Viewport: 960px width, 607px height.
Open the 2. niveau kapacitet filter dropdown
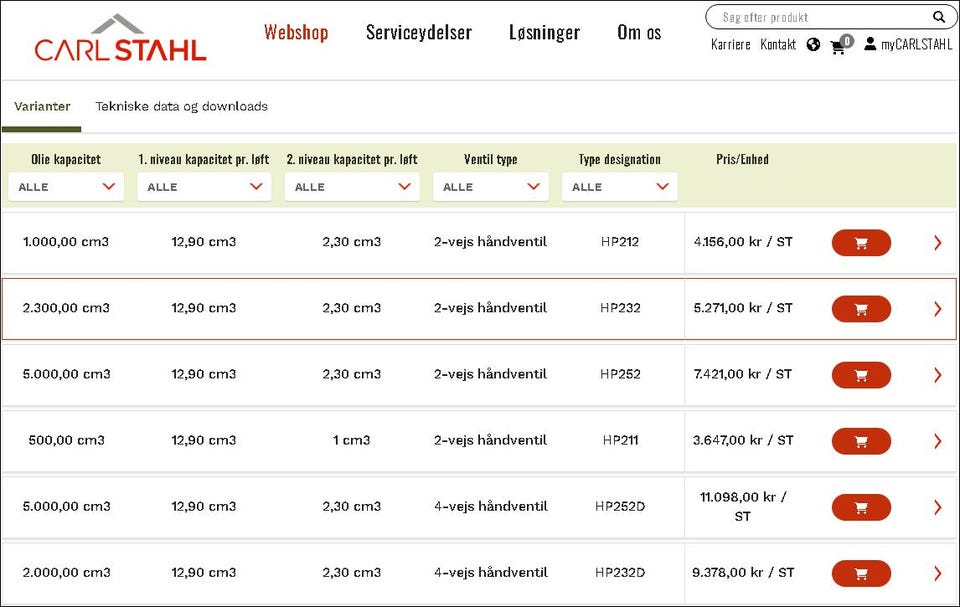352,187
